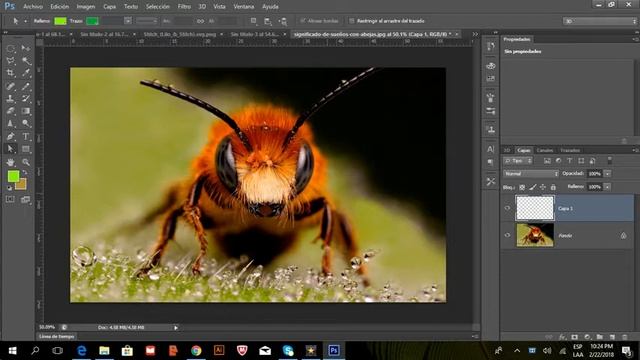Toggle lock image pixels brush icon
Viewport: 640px width, 360px height.
(533, 187)
